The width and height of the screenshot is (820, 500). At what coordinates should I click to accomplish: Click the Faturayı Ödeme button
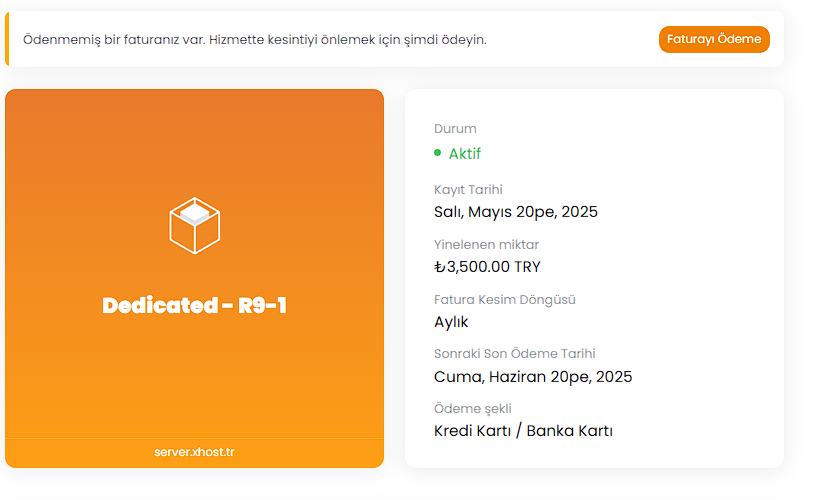coord(714,39)
